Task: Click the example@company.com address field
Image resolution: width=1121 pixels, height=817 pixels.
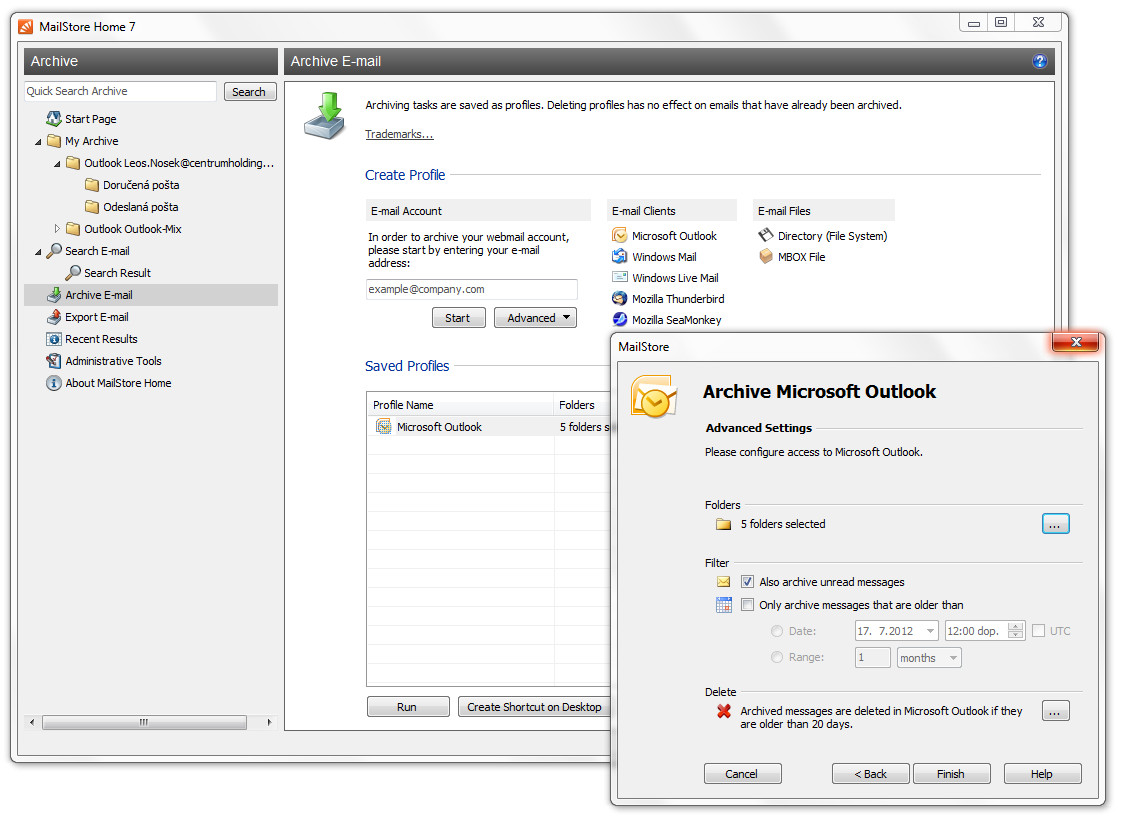Action: click(x=471, y=289)
